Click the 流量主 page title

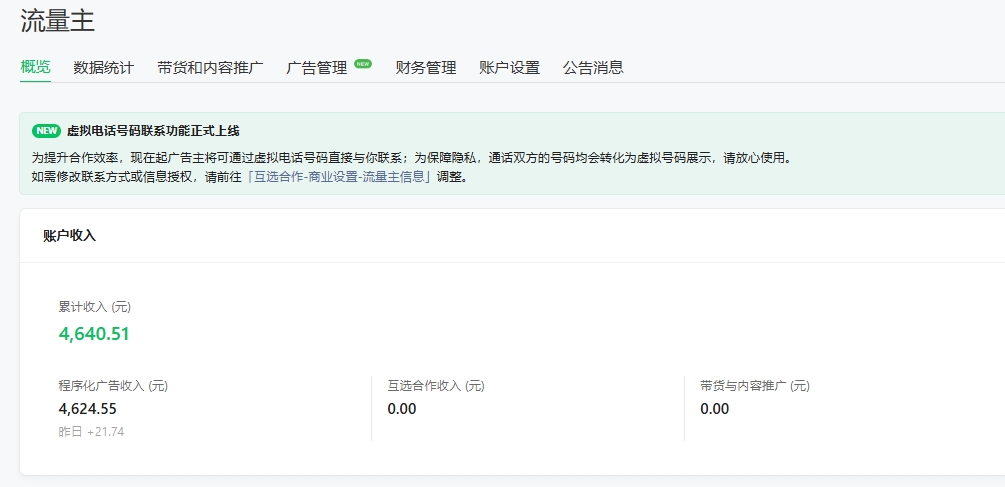coord(58,20)
